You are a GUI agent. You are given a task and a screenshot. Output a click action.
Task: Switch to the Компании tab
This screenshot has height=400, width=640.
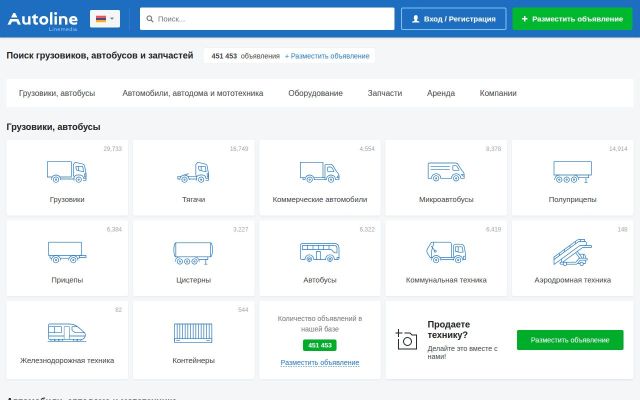[498, 93]
